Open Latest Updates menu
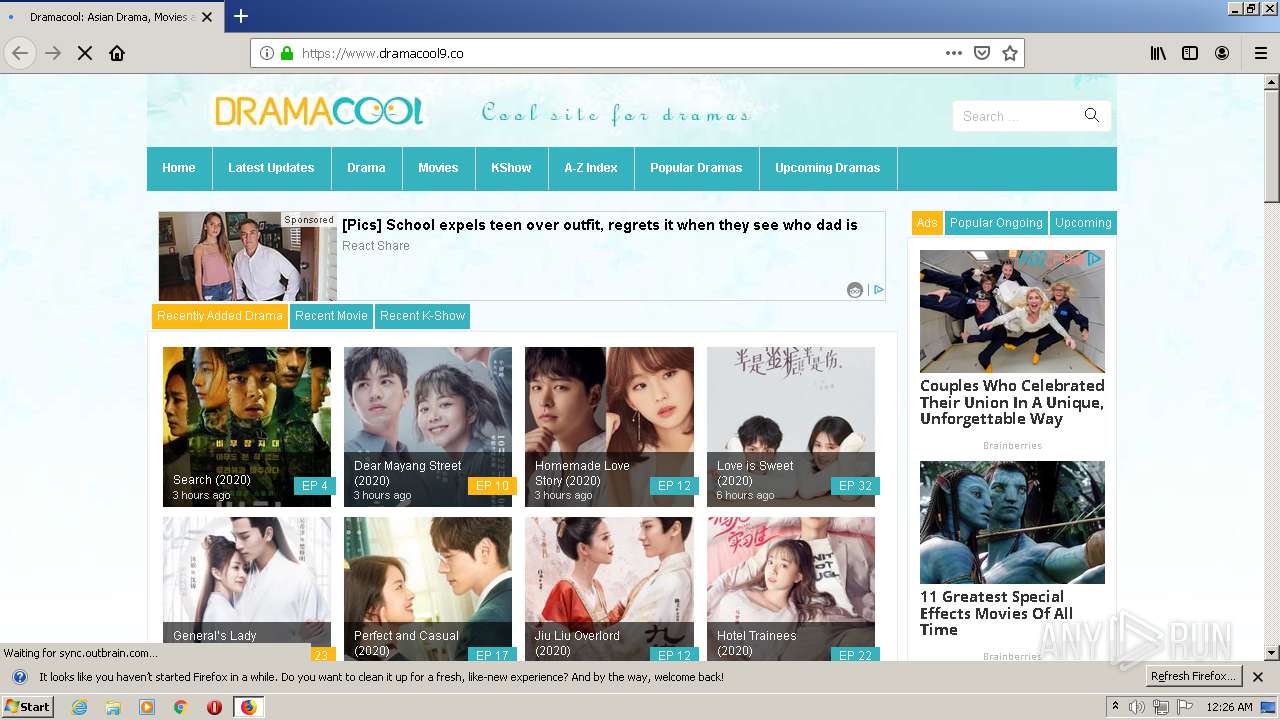Image resolution: width=1280 pixels, height=720 pixels. (x=271, y=168)
